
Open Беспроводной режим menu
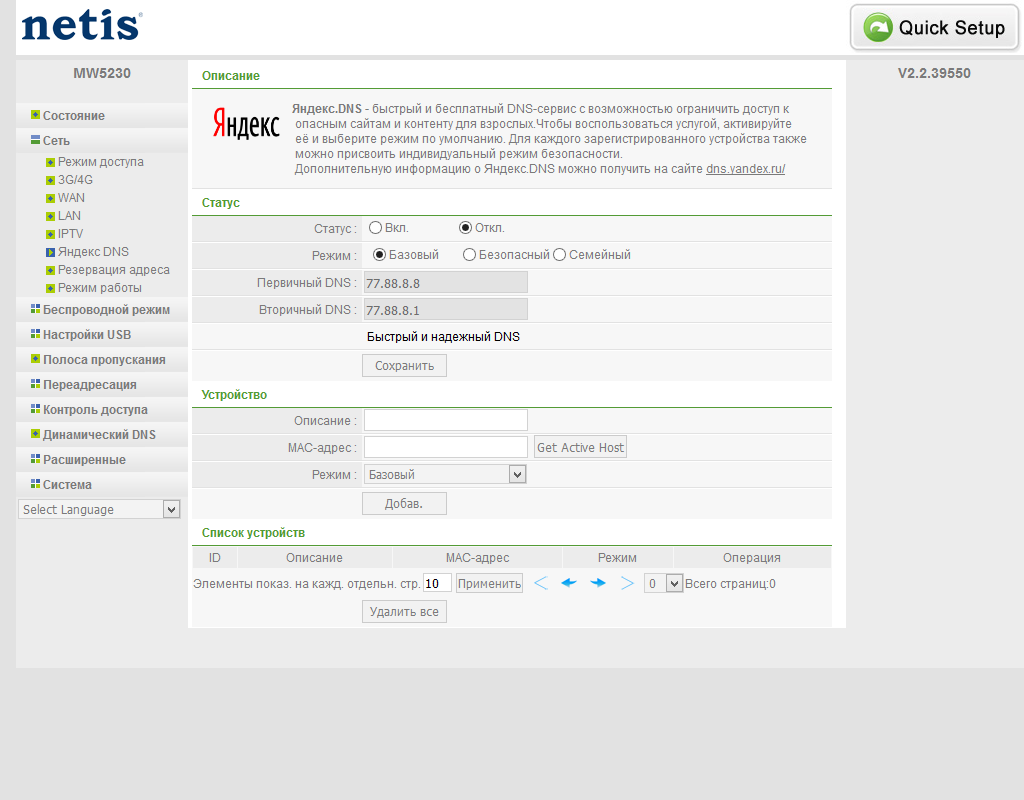tap(106, 310)
